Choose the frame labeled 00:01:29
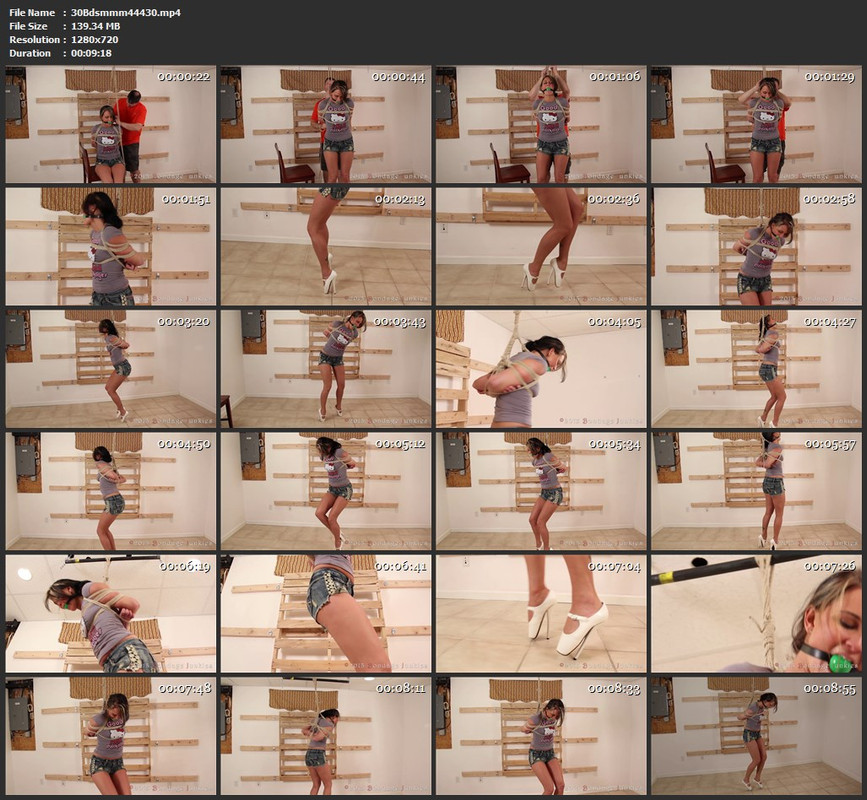 tap(756, 124)
